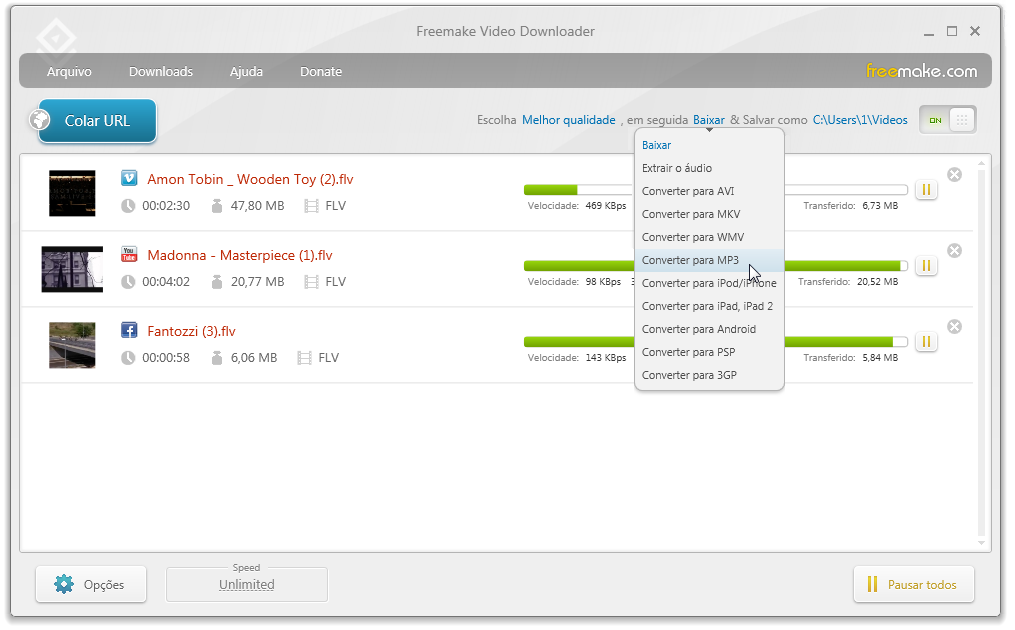Click the film icon in Fantozzi row
This screenshot has height=630, width=1015.
(304, 357)
